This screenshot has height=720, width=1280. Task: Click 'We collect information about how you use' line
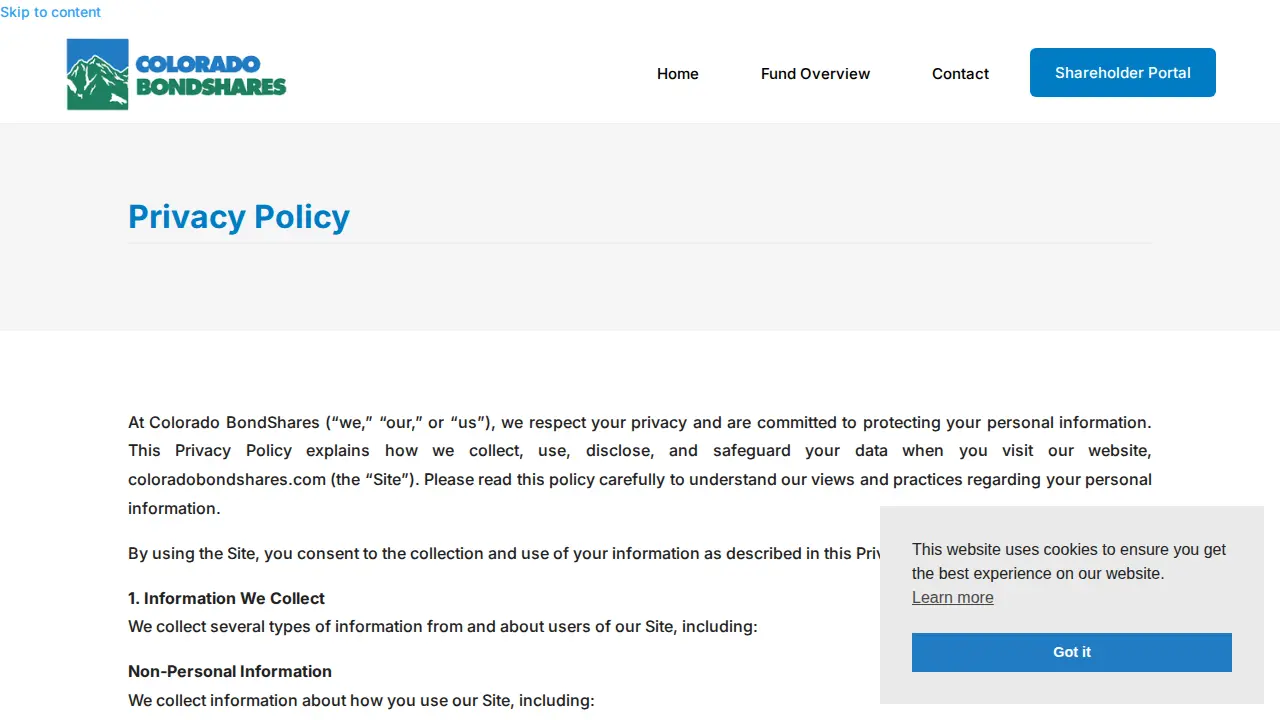click(361, 700)
